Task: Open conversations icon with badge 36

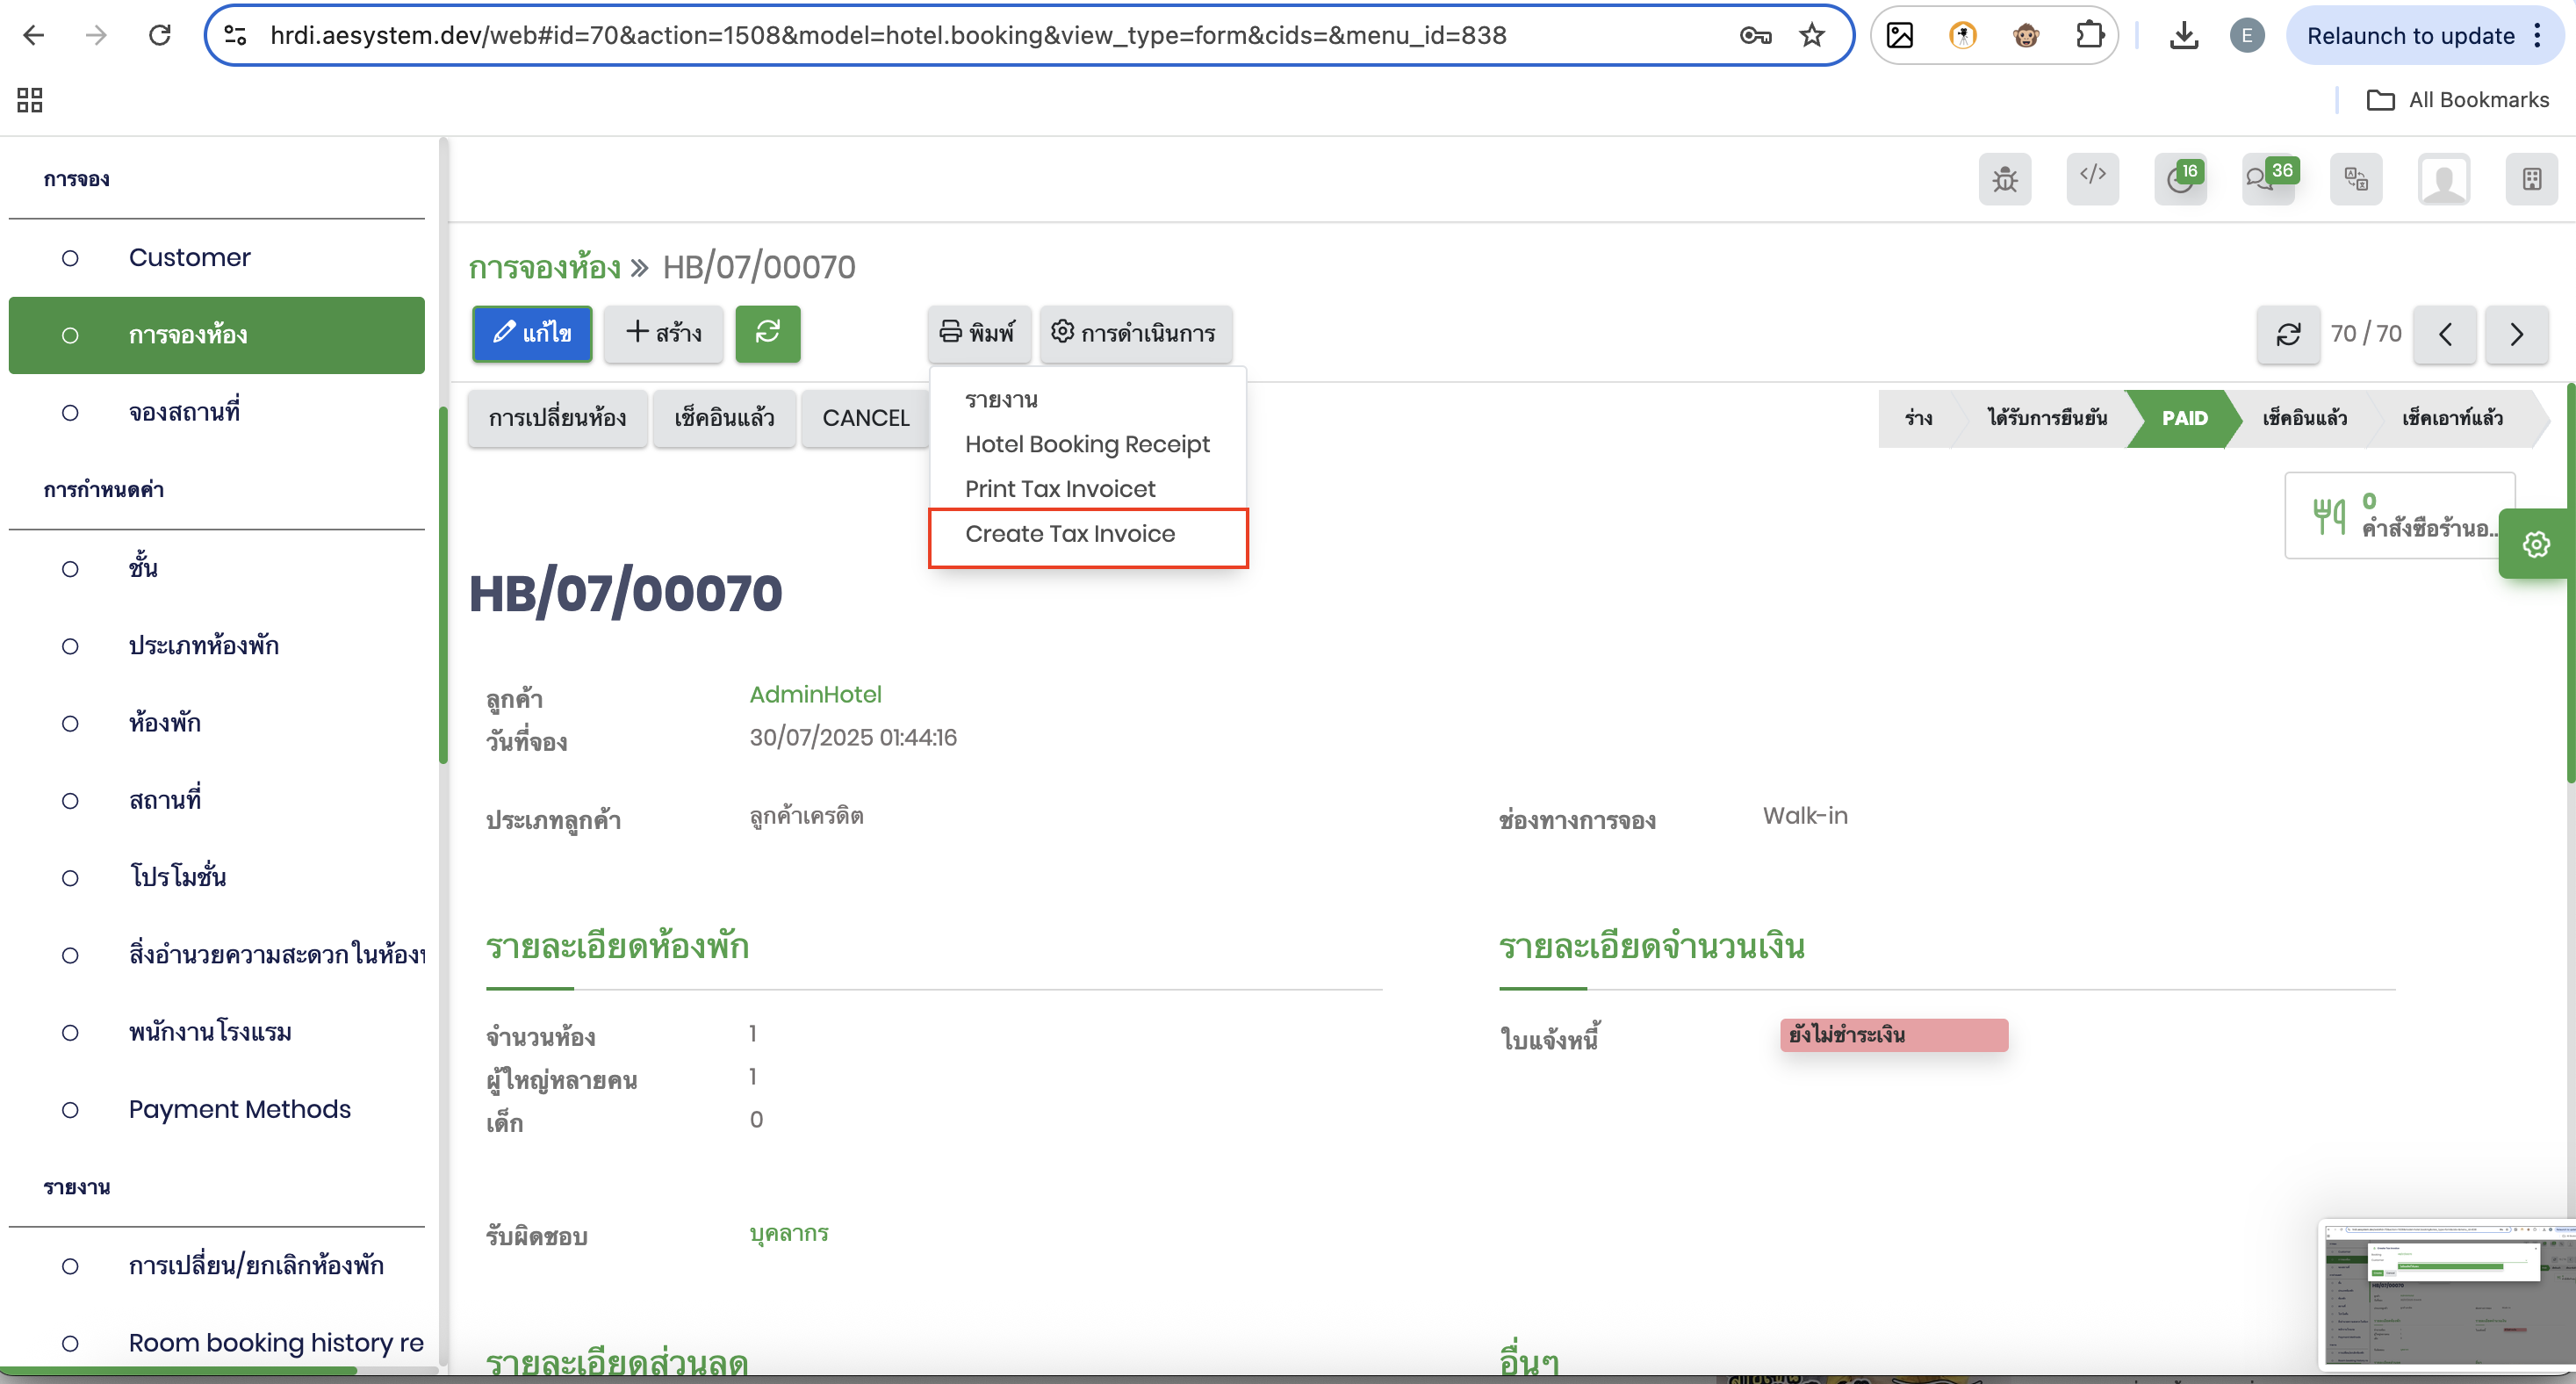Action: point(2267,179)
